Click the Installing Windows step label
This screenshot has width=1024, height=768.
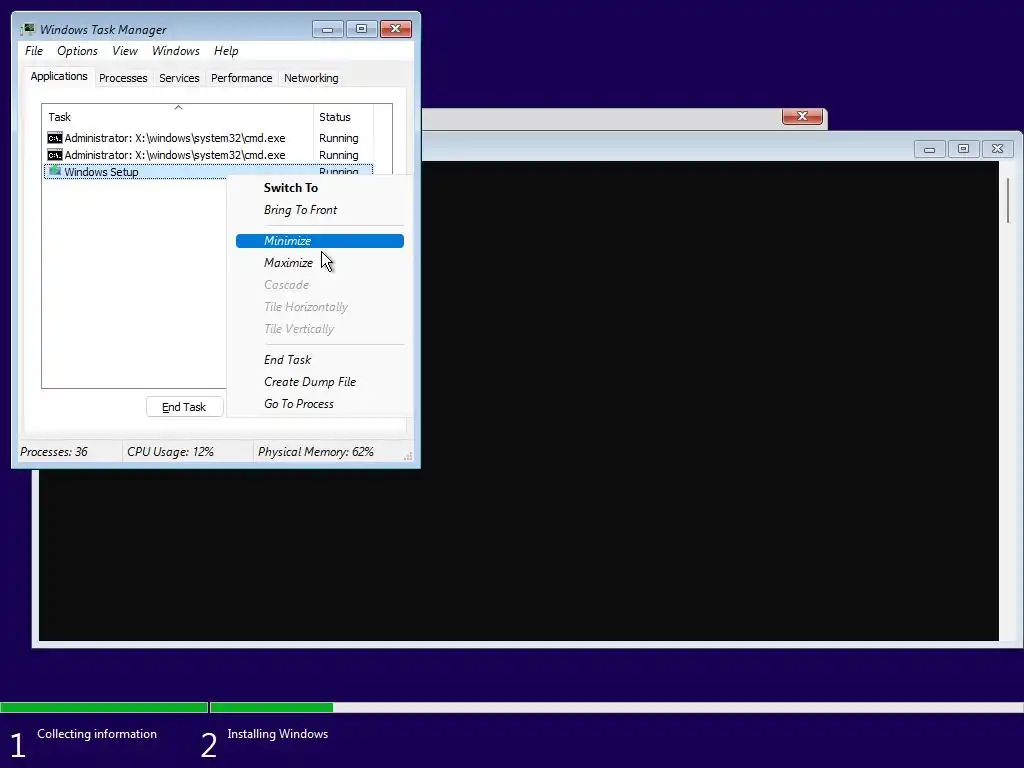coord(278,734)
